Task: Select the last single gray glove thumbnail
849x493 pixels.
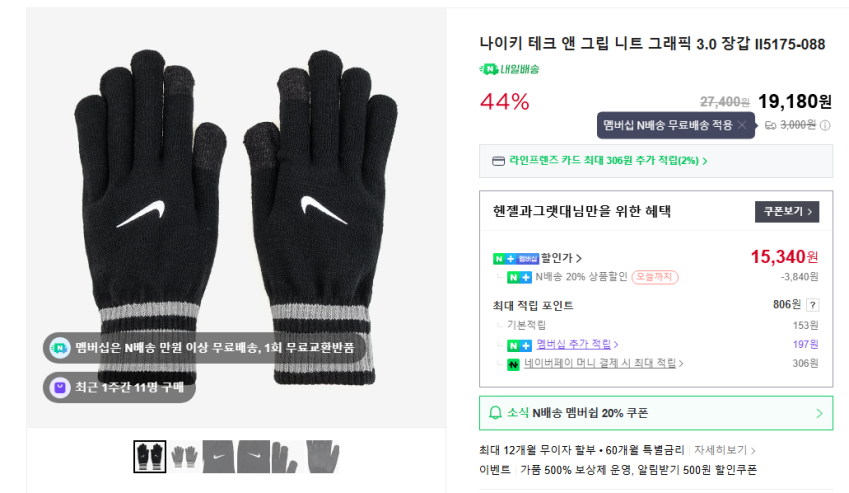Action: (323, 456)
